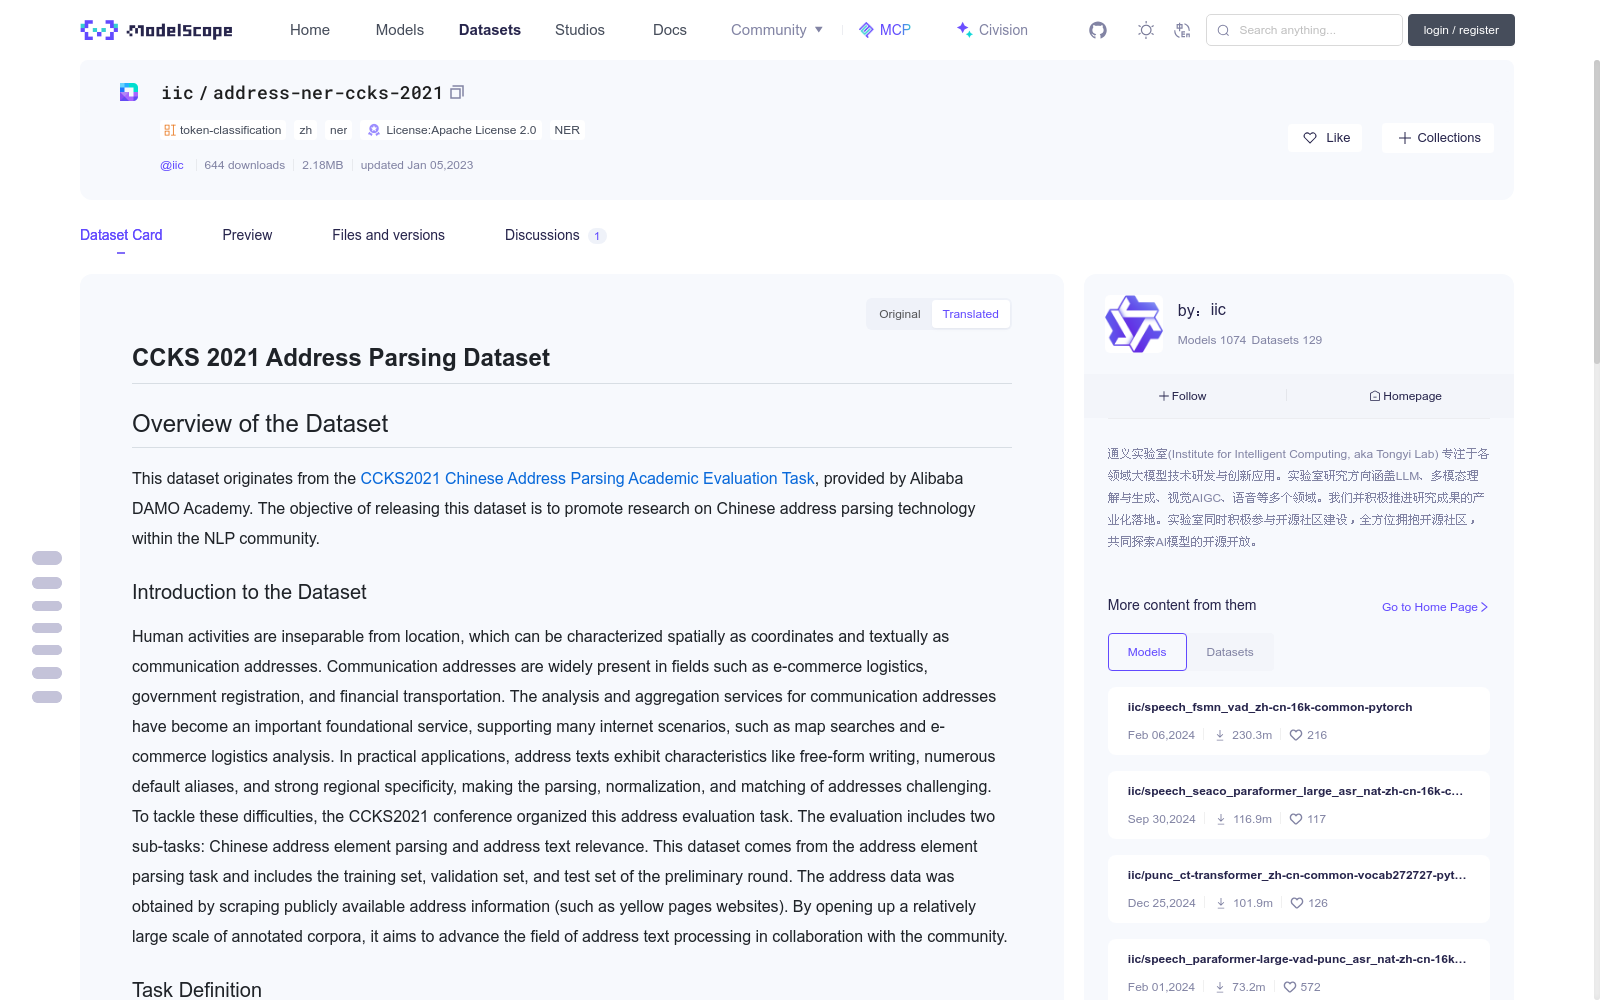
Task: Open the iic organization logo
Action: (x=1134, y=324)
